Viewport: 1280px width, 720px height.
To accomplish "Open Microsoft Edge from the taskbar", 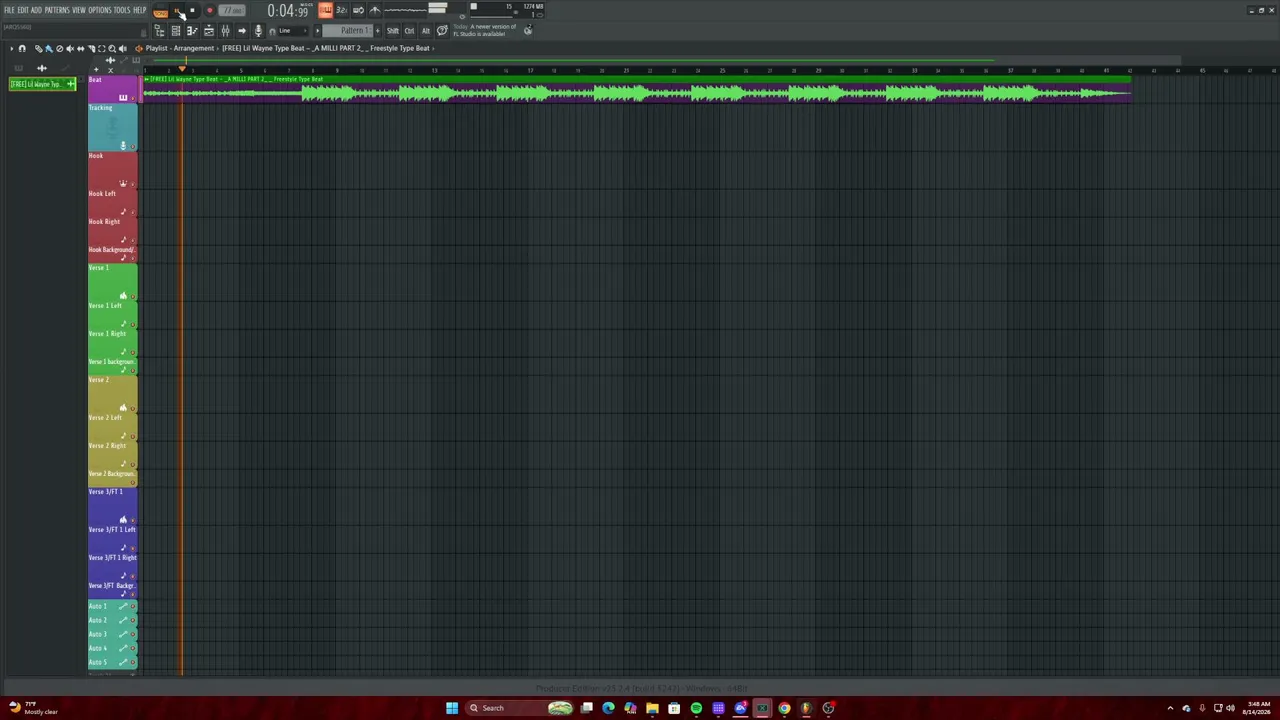I will point(608,708).
